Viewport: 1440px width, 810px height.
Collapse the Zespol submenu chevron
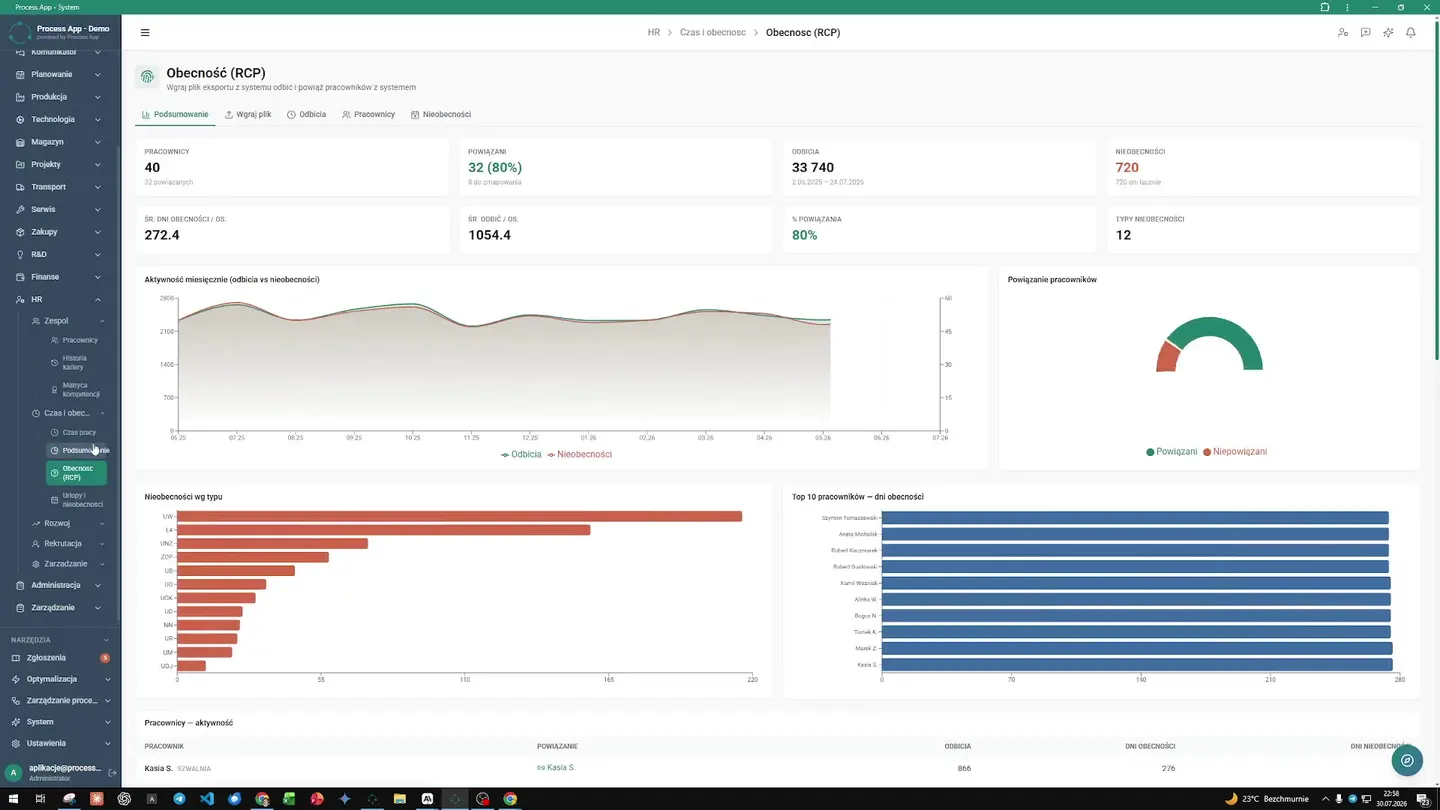102,321
